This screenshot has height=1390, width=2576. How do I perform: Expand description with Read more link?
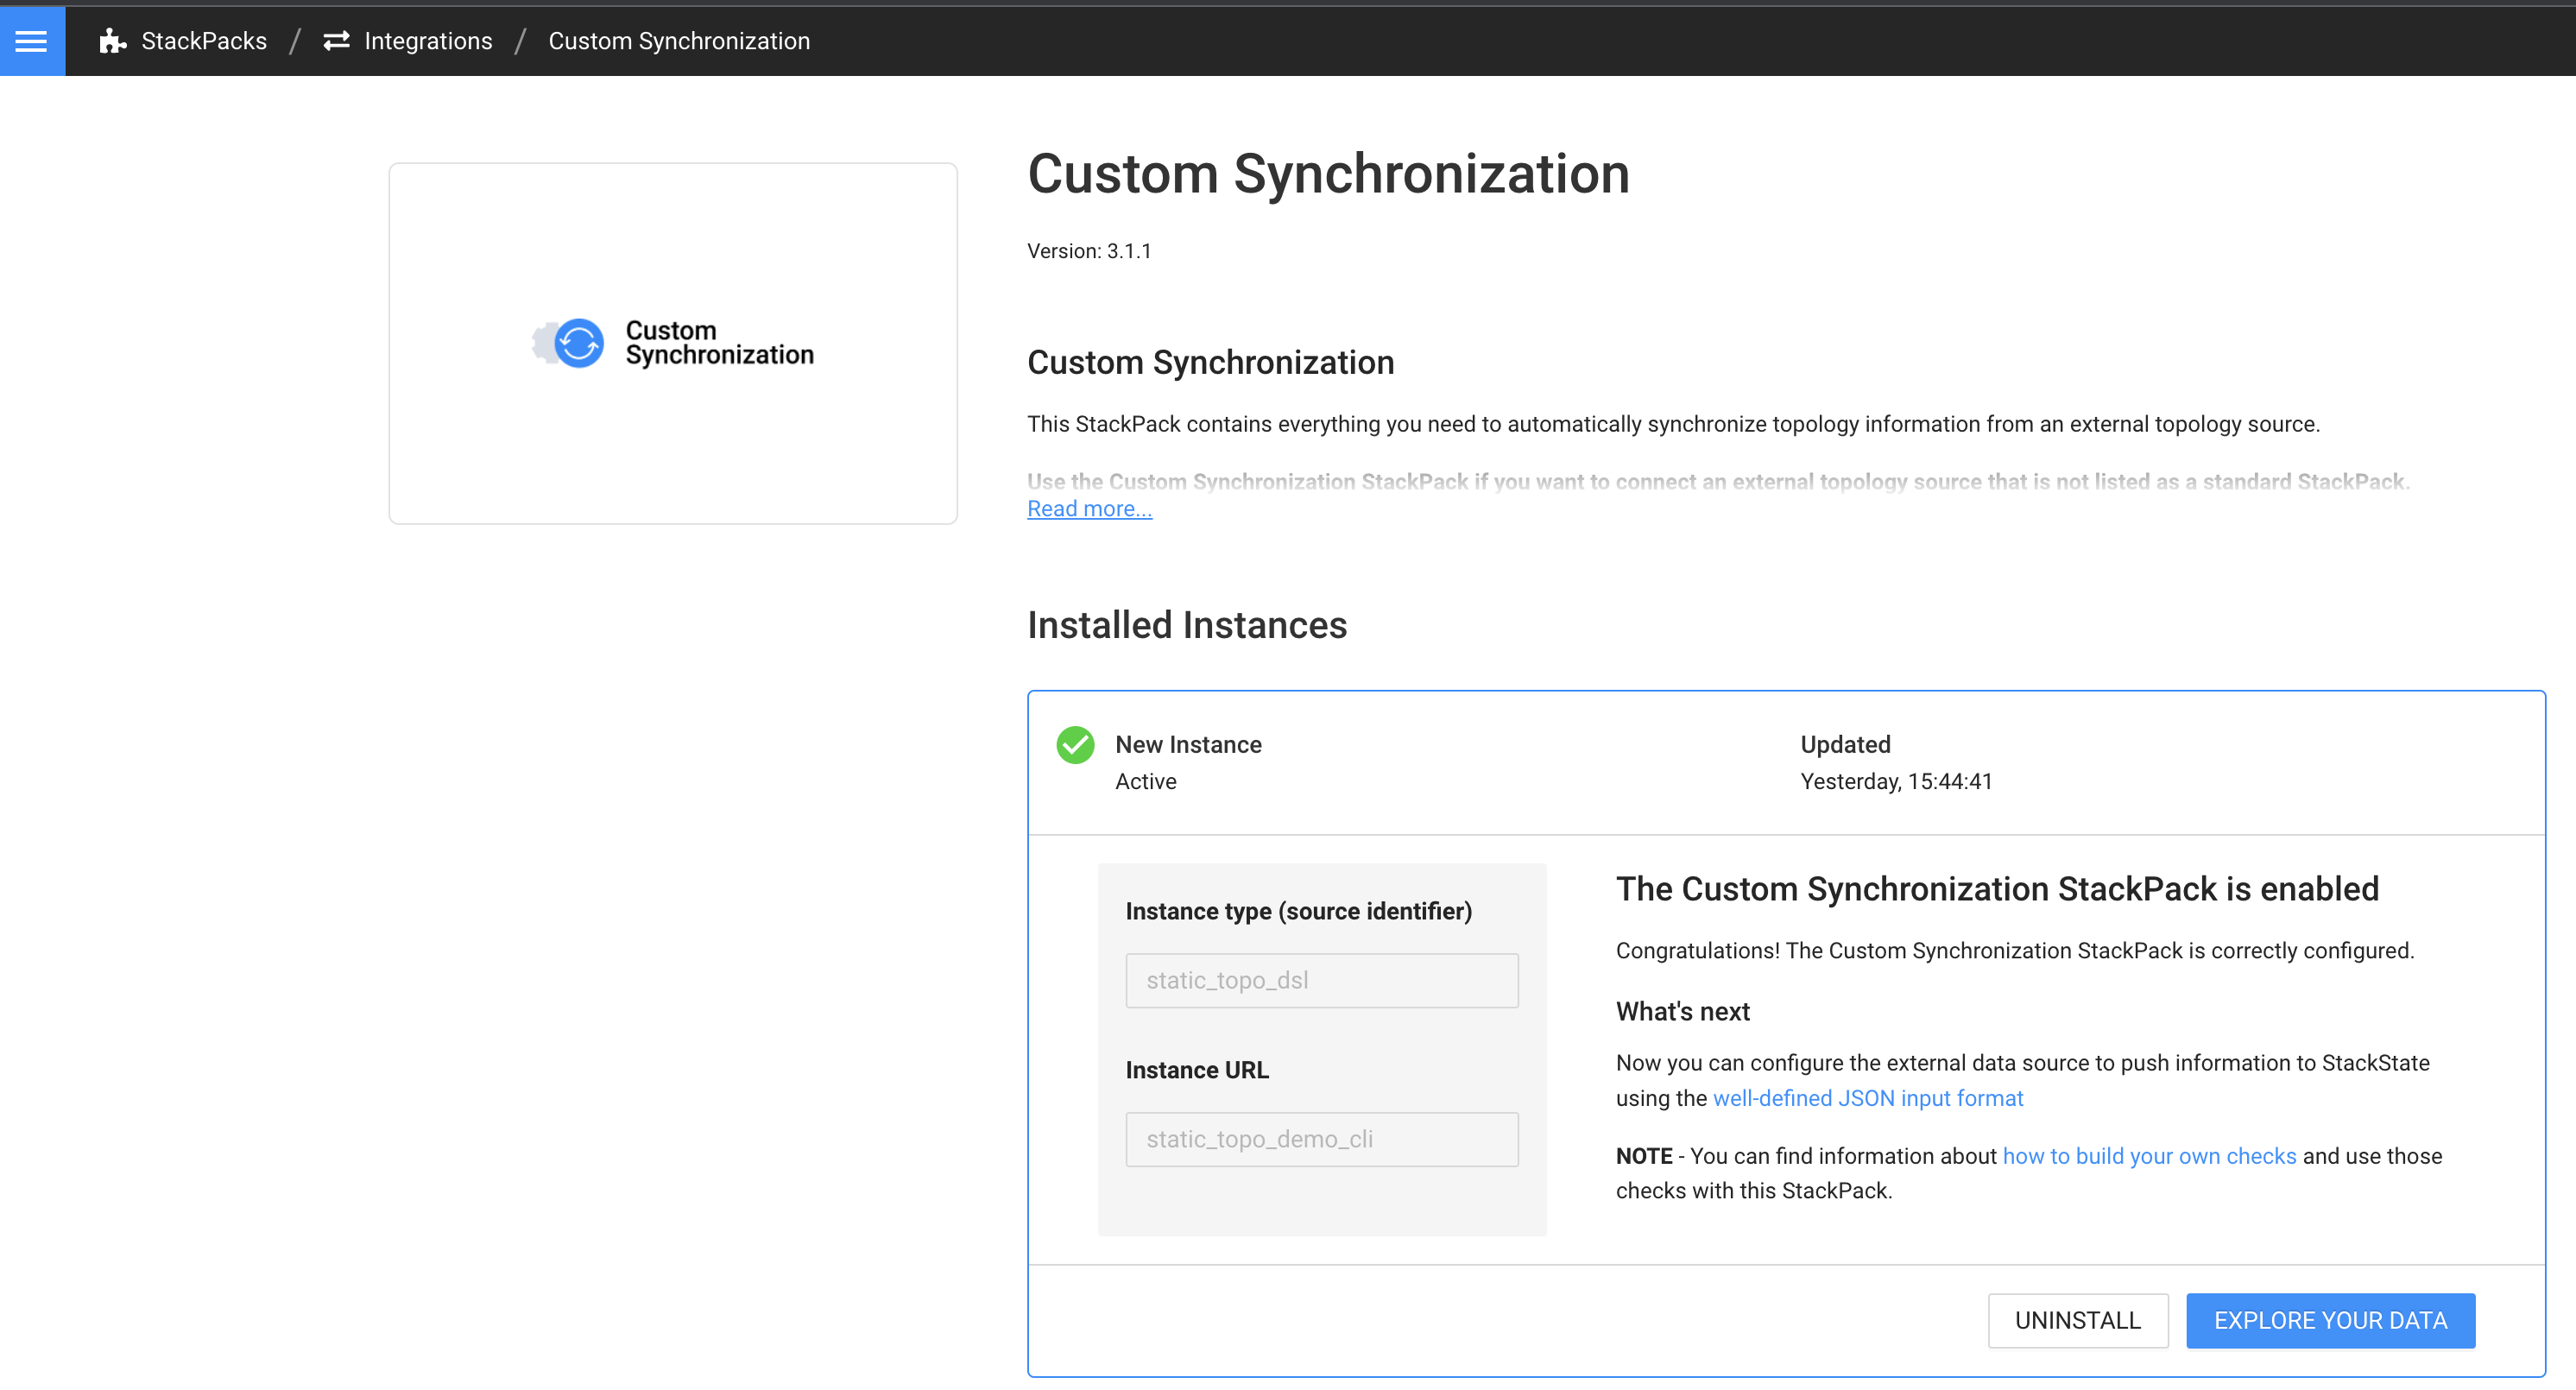tap(1089, 509)
